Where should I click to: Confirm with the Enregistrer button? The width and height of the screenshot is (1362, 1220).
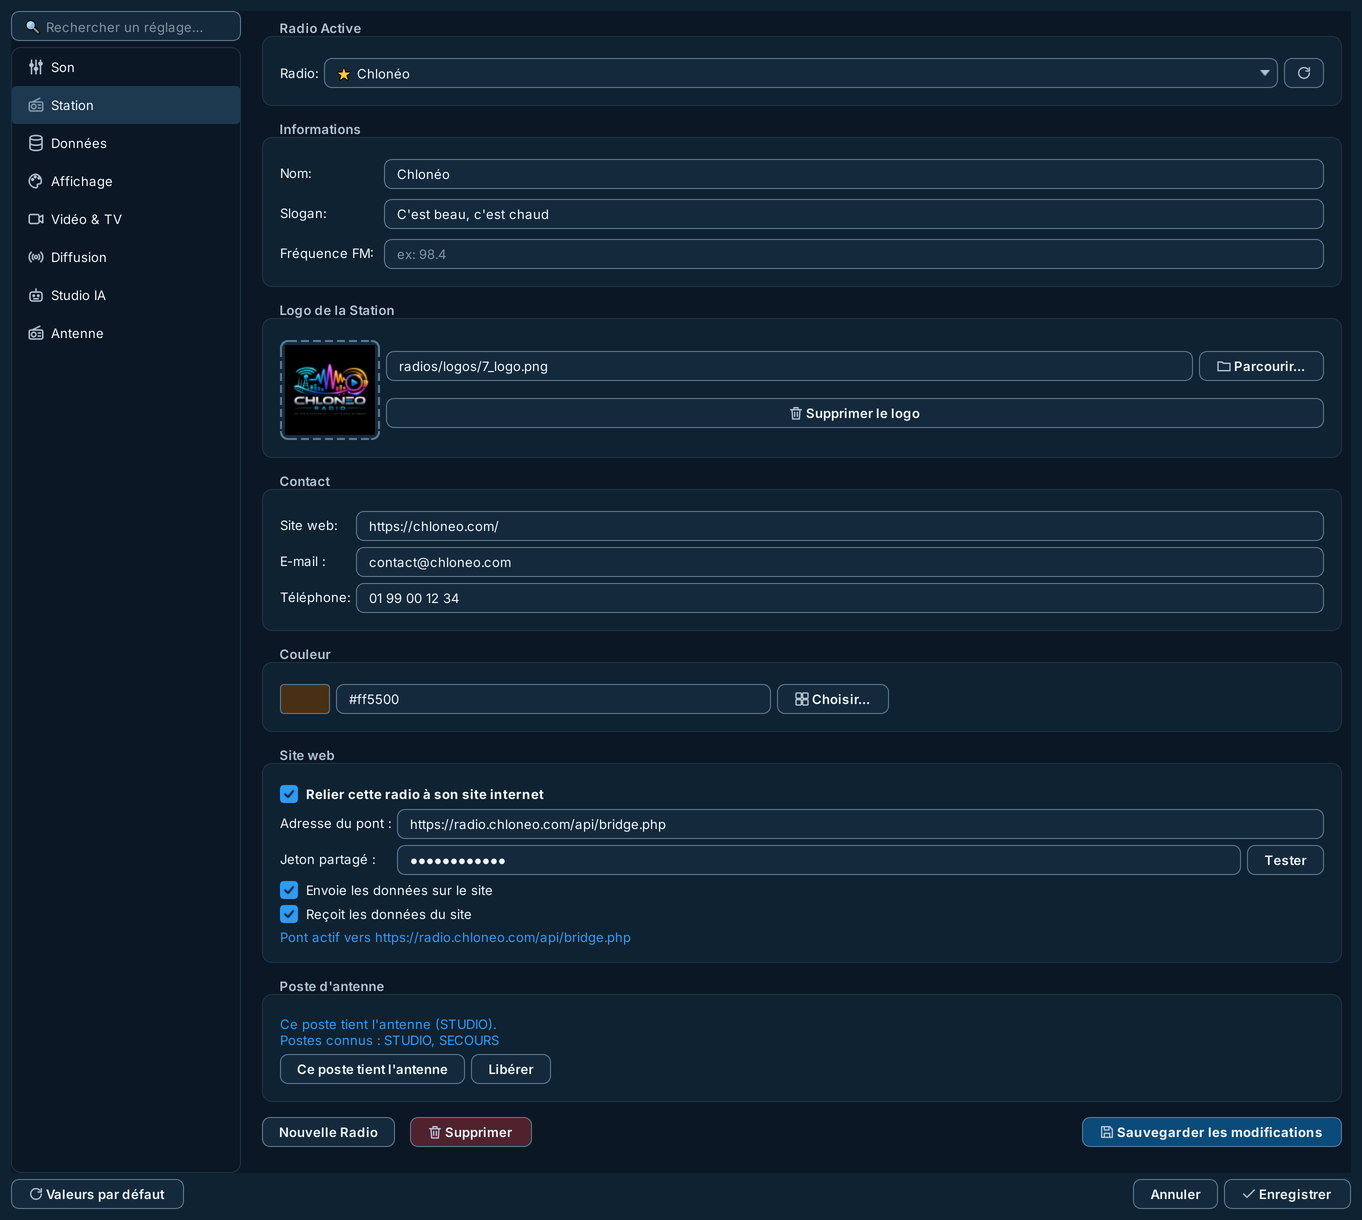(x=1287, y=1194)
